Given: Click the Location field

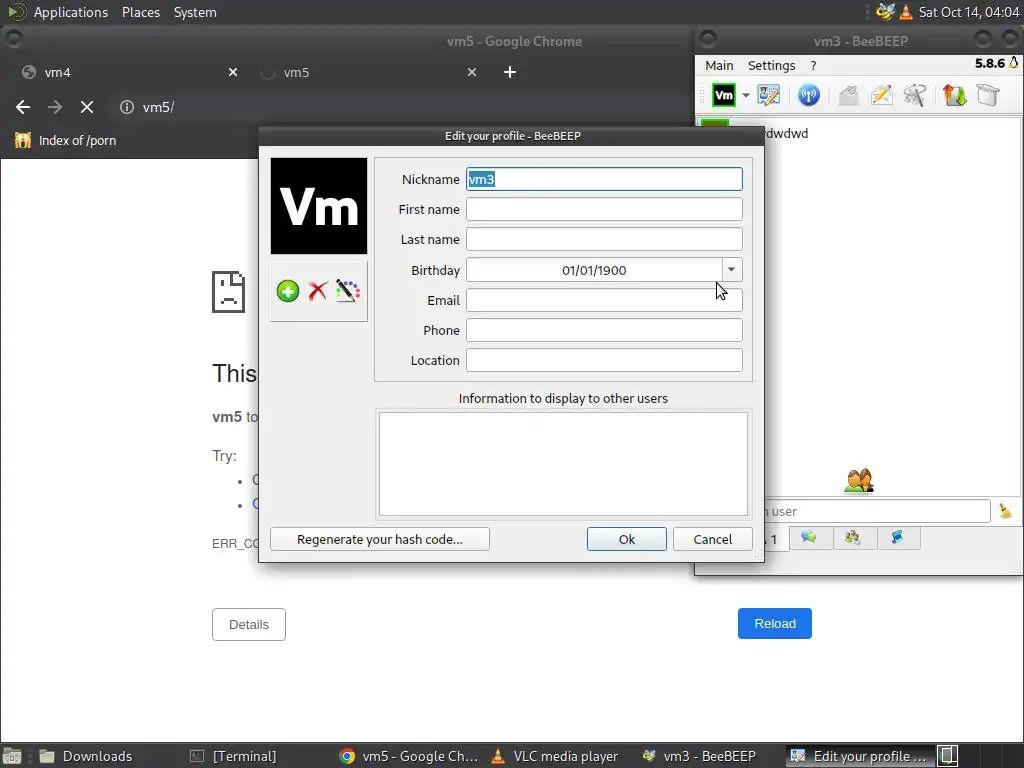Looking at the screenshot, I should tap(604, 360).
